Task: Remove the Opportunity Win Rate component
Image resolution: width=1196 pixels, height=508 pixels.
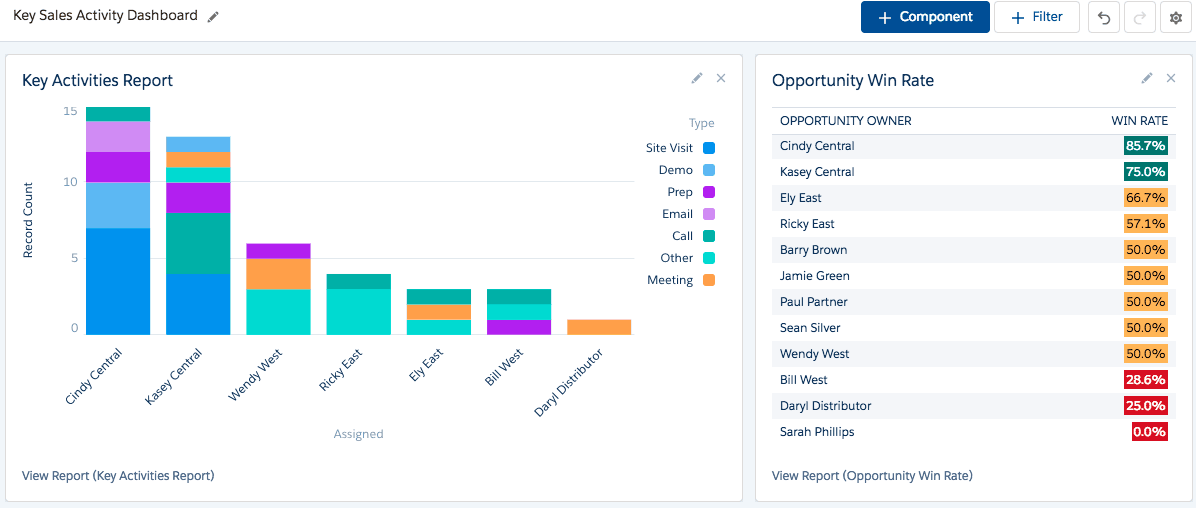Action: point(1171,78)
